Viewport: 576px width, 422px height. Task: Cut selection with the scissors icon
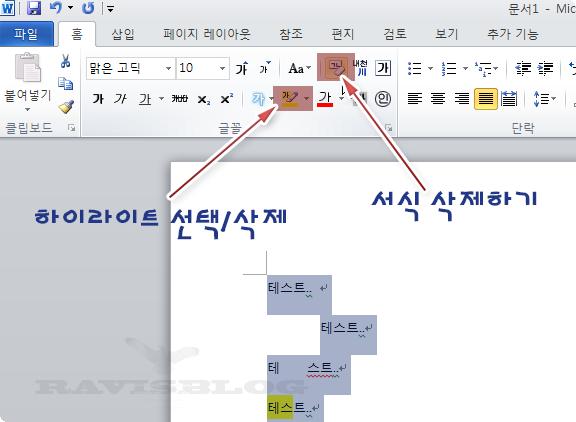coord(66,61)
